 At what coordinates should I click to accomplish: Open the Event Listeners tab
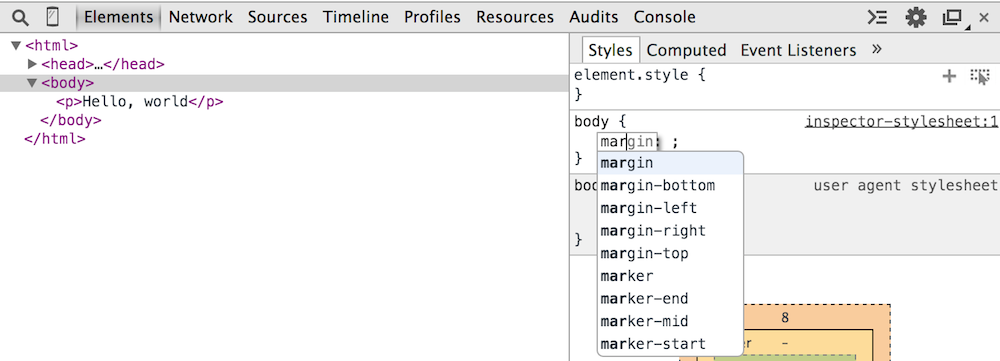798,50
